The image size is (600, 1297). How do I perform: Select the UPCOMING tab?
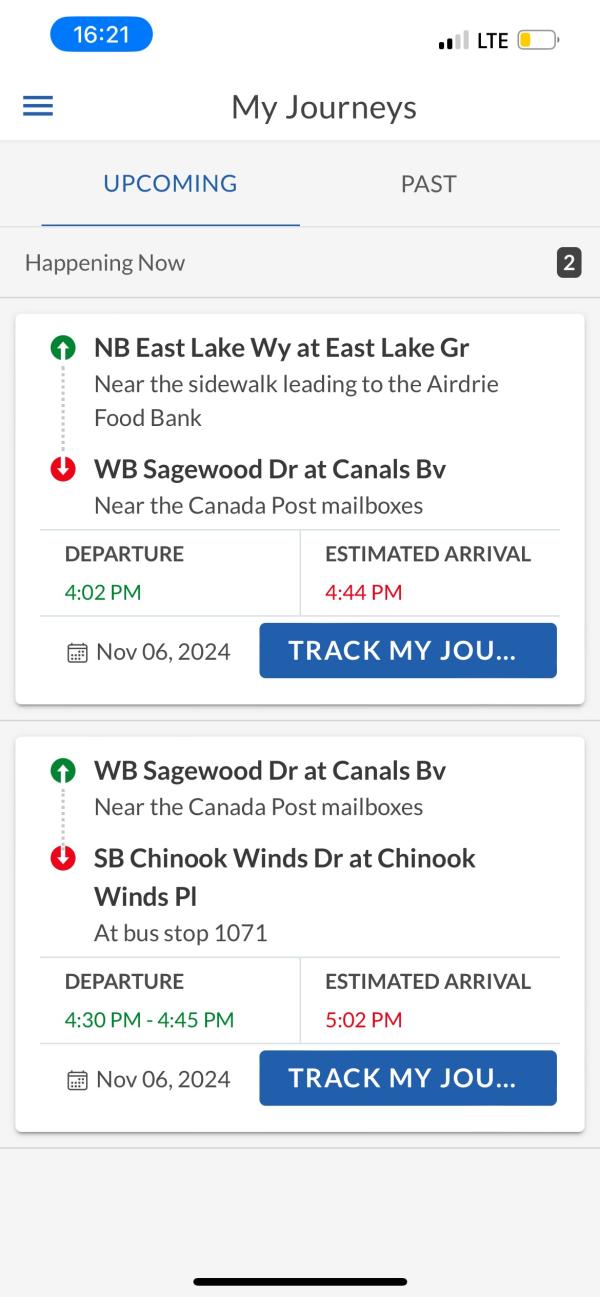[x=171, y=184]
